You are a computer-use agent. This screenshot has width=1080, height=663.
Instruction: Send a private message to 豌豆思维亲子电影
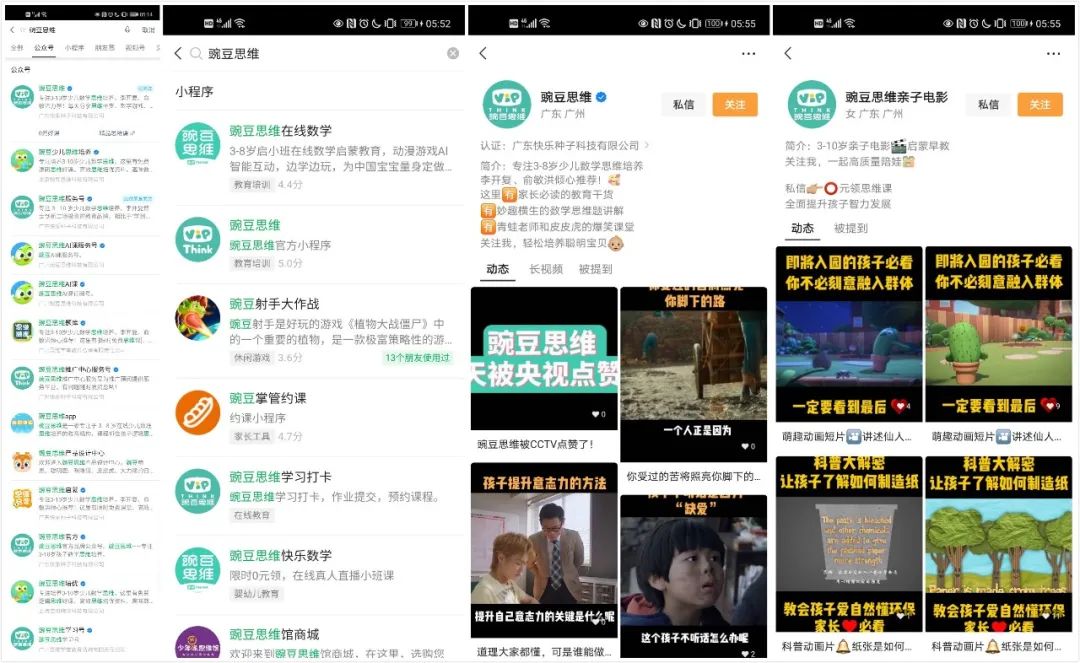988,105
